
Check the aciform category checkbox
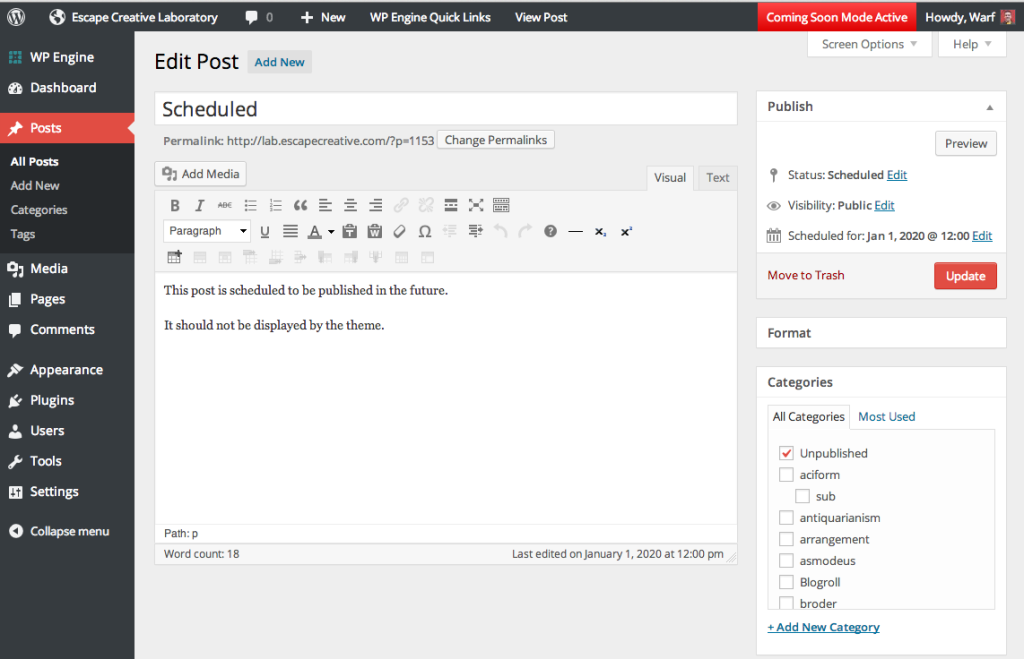pos(786,474)
